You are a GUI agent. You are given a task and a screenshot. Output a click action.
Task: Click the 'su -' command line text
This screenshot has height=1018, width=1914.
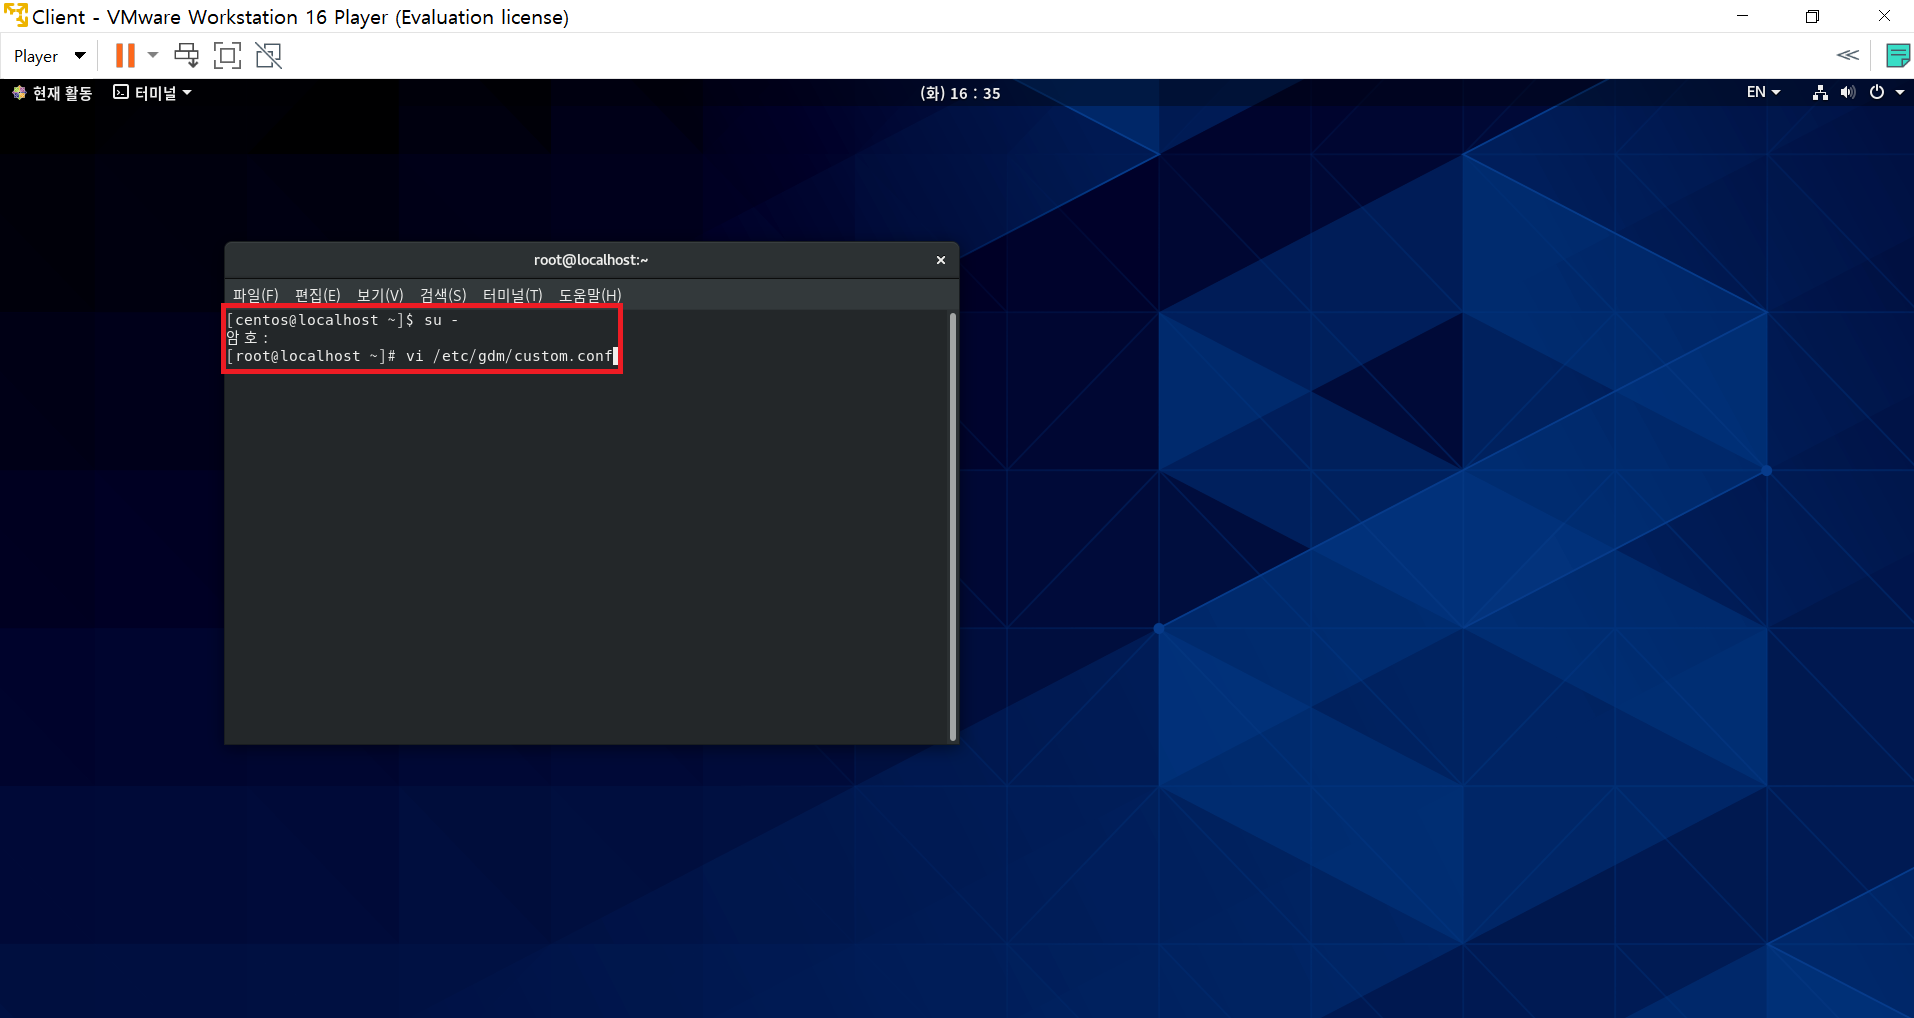coord(441,320)
